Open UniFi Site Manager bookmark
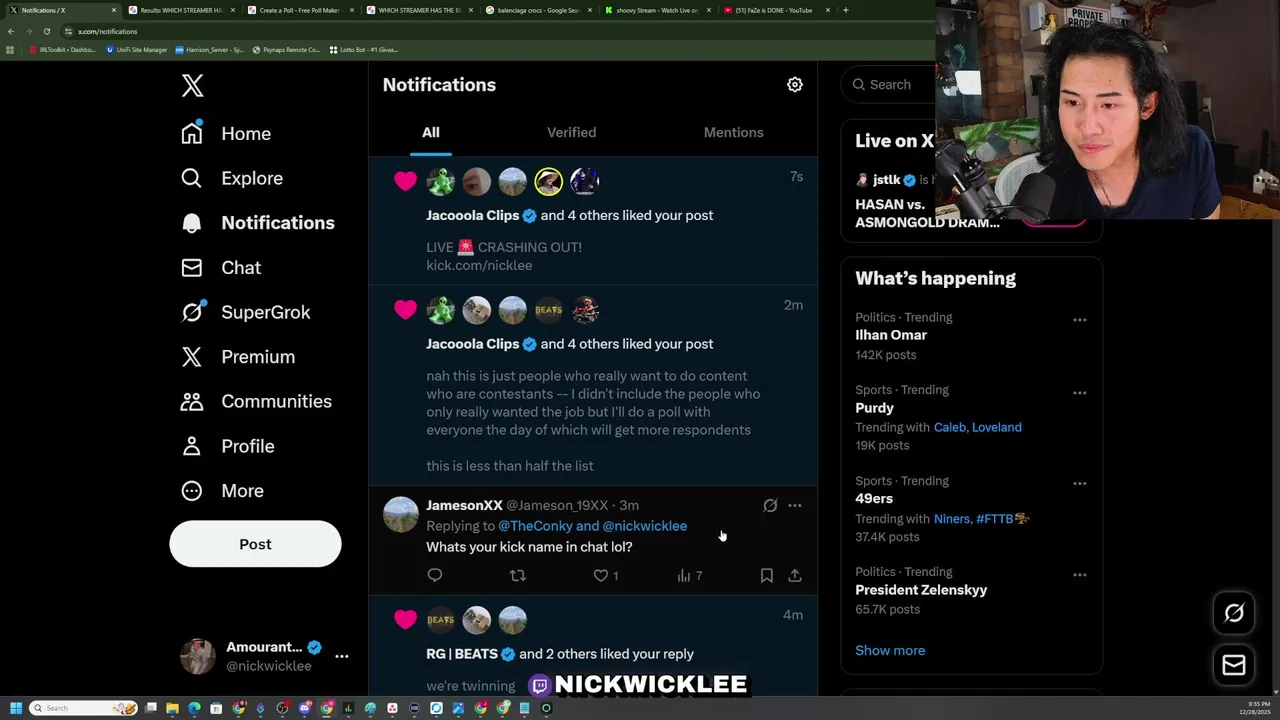The image size is (1280, 720). tap(137, 50)
